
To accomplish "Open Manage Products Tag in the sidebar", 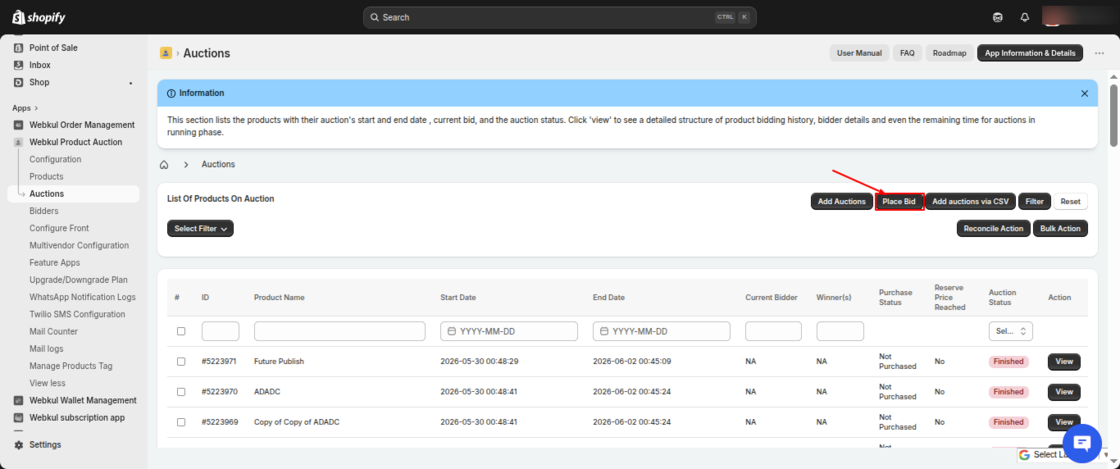I will click(x=71, y=366).
